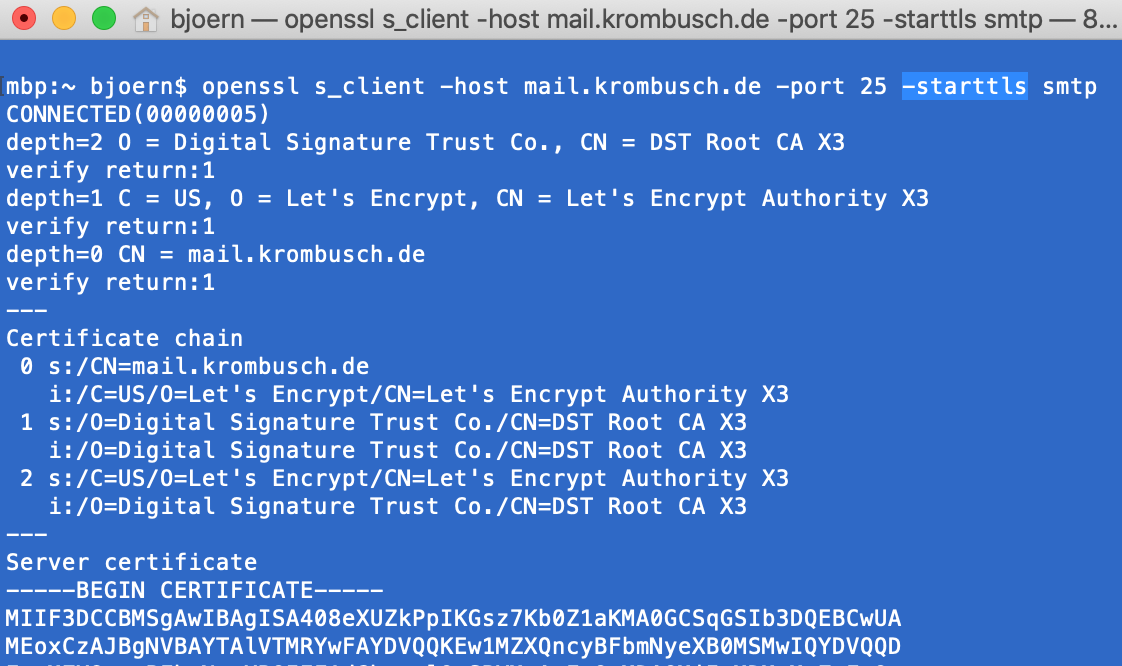Image resolution: width=1122 pixels, height=666 pixels.
Task: Click the CONNECTED(00000005) line
Action: (138, 114)
